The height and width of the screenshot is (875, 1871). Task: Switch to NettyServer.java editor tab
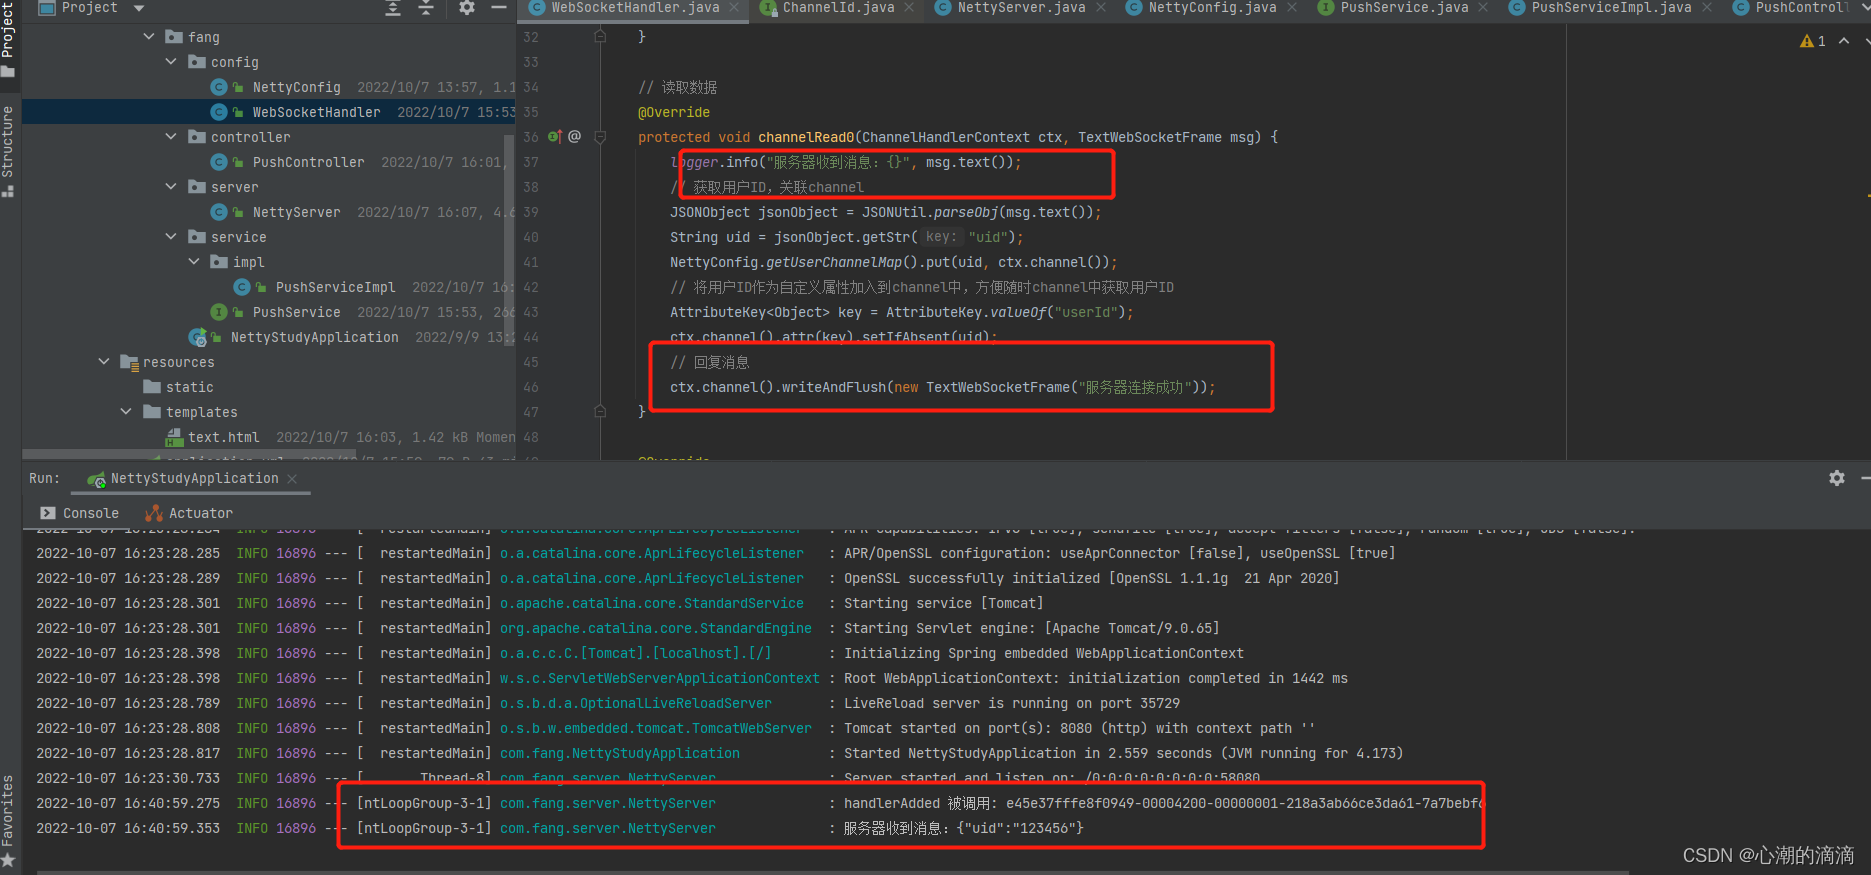pos(1021,8)
